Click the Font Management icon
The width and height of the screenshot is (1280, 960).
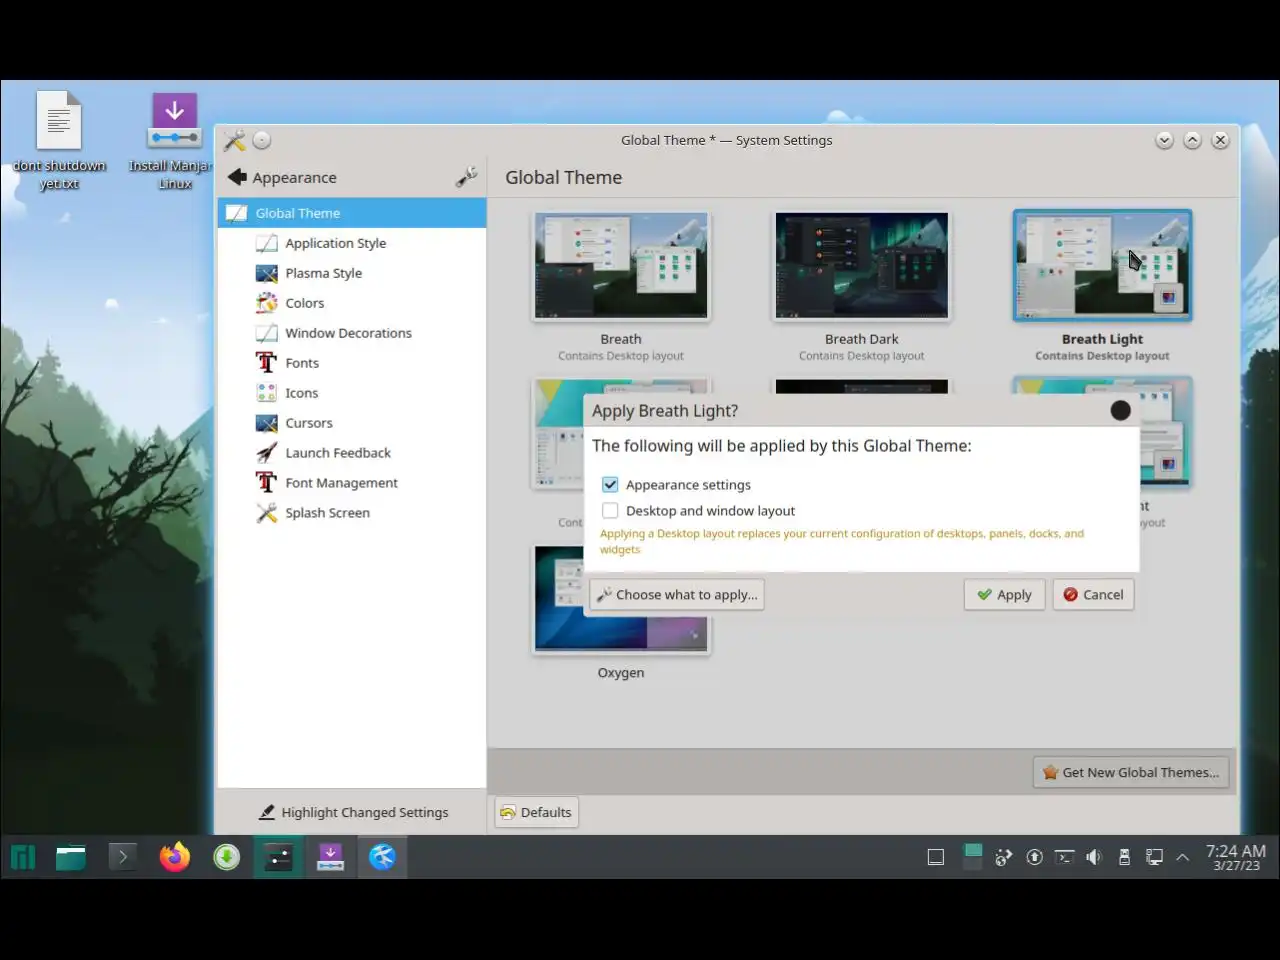tap(266, 483)
